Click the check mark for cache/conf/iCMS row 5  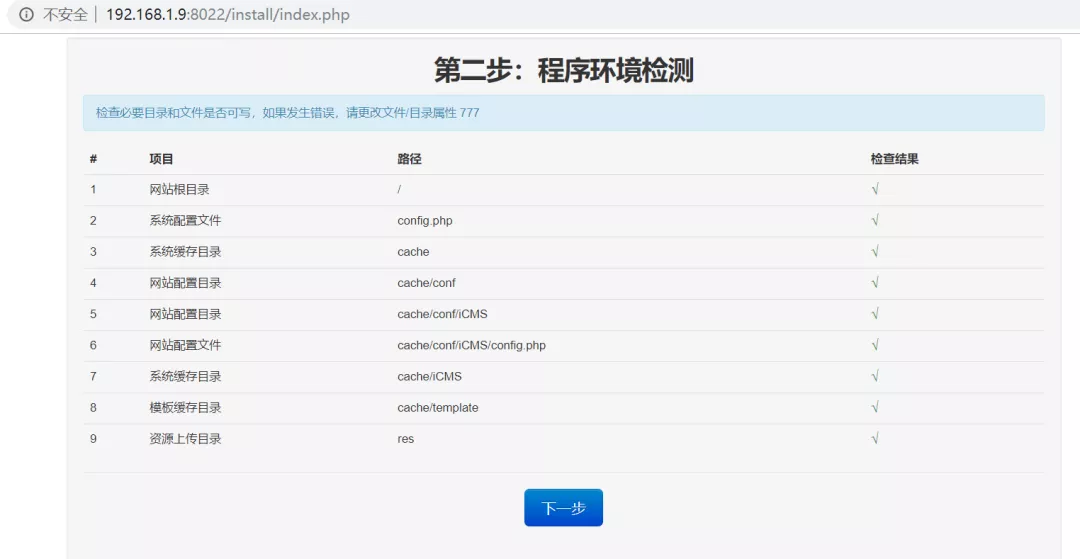[x=875, y=314]
